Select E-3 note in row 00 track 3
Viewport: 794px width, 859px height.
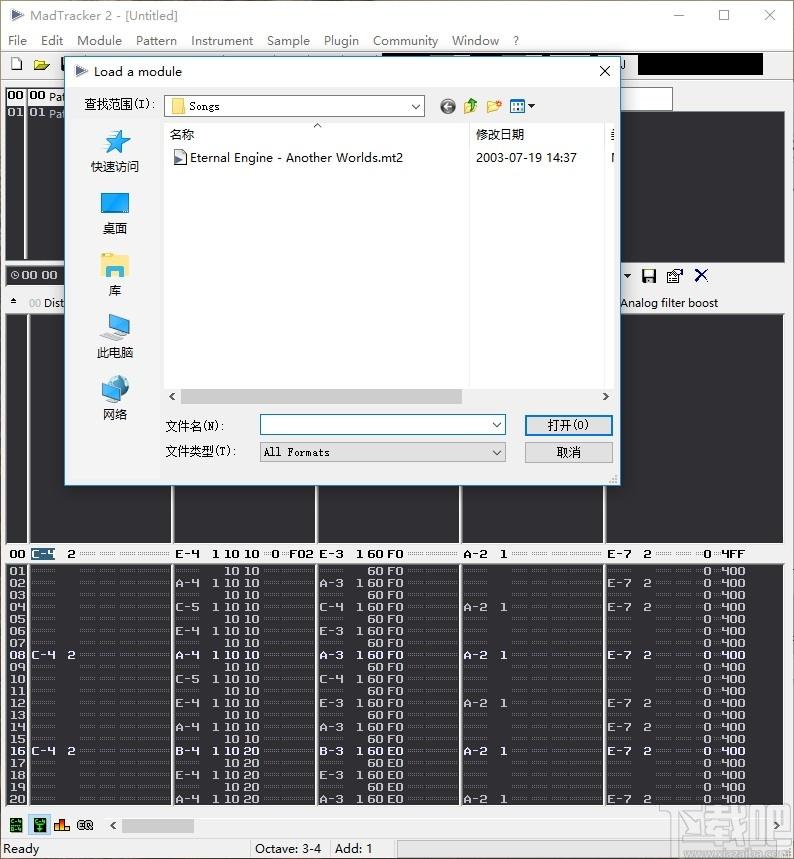332,554
